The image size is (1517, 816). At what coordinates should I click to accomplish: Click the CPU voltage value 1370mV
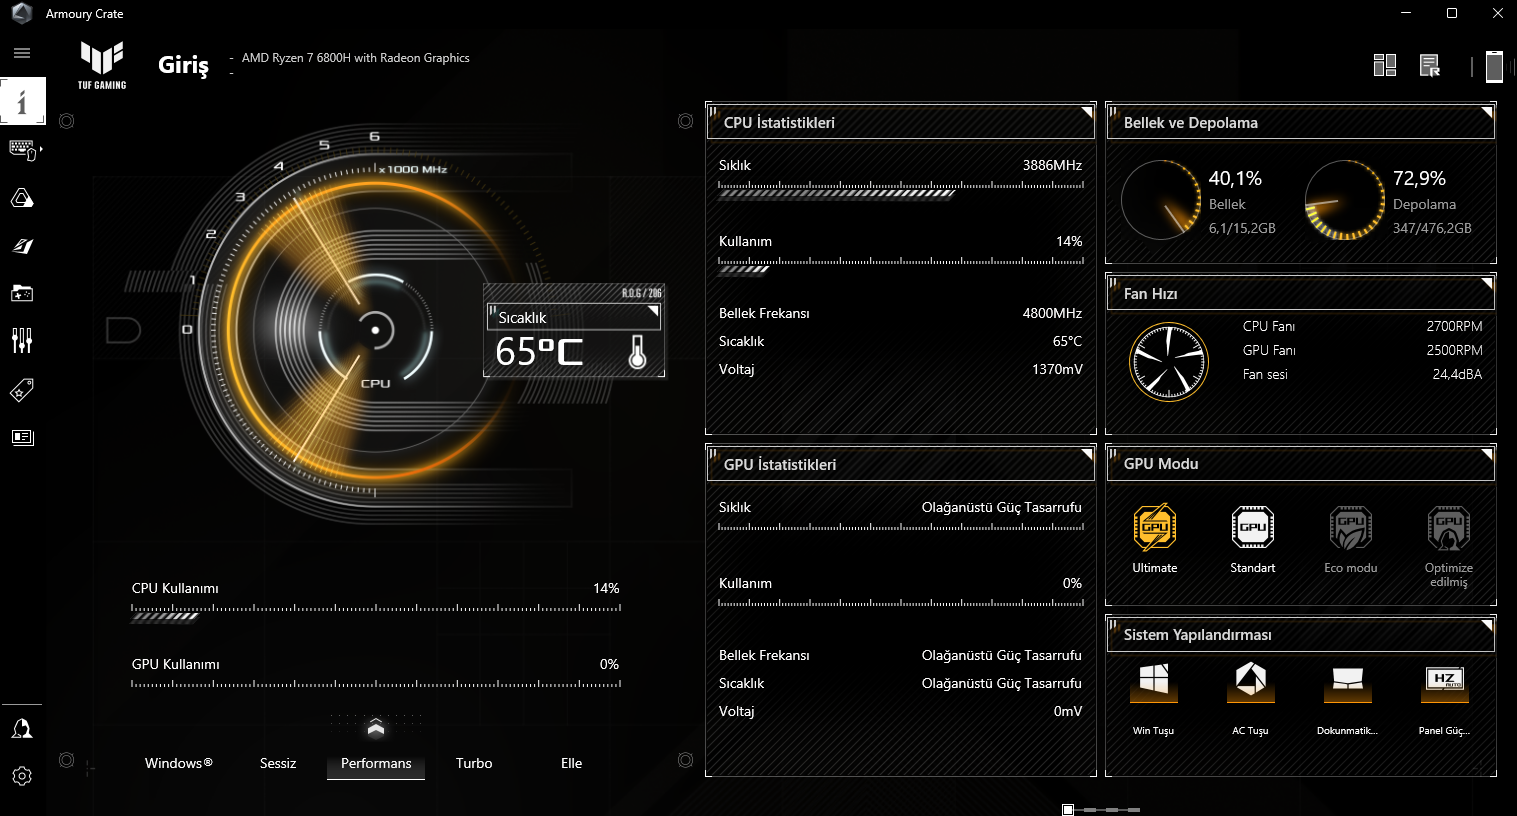pyautogui.click(x=1057, y=369)
